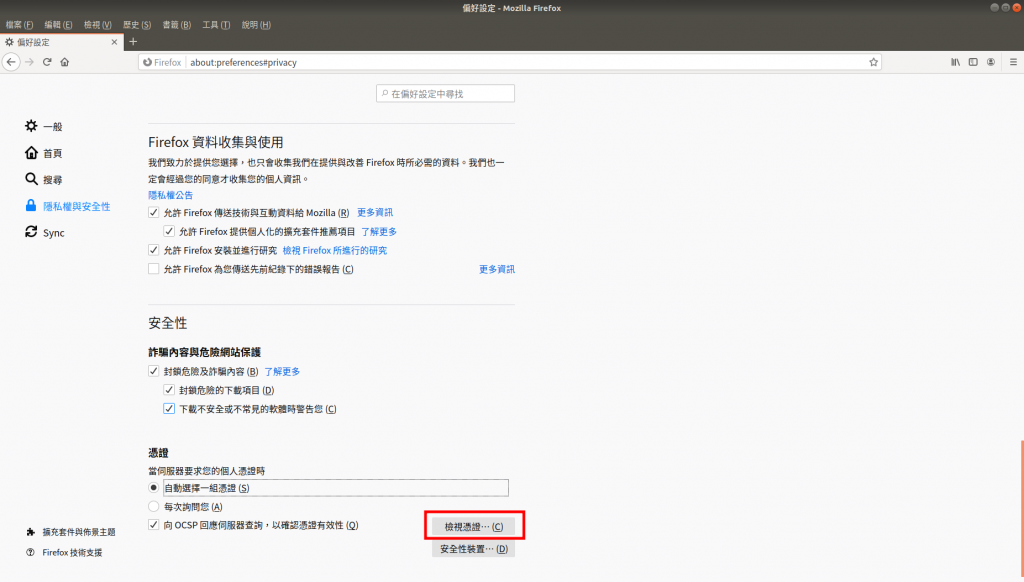Open the 隱私權公告 link

[170, 195]
